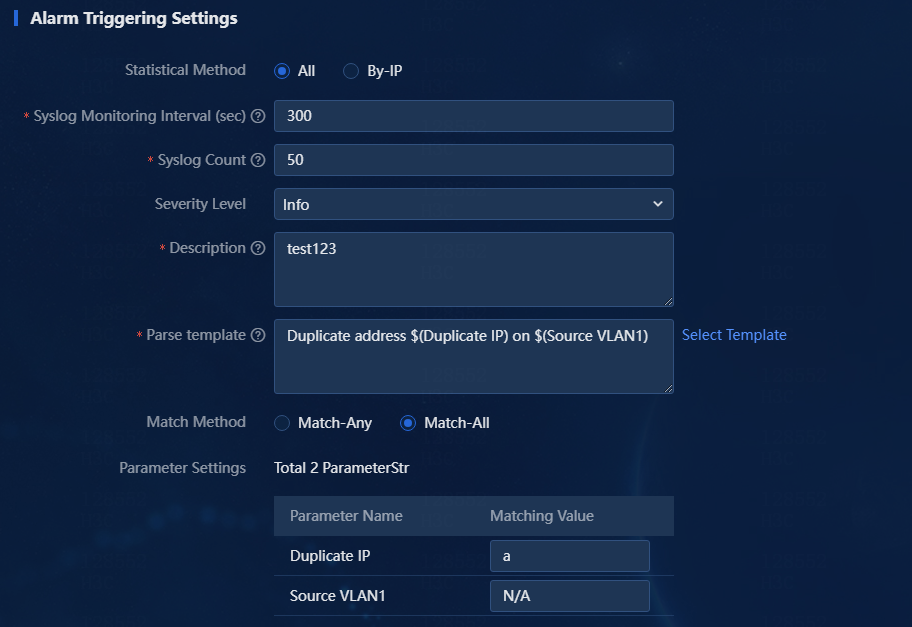912x627 pixels.
Task: Click the Parameter Name column header
Action: [346, 516]
